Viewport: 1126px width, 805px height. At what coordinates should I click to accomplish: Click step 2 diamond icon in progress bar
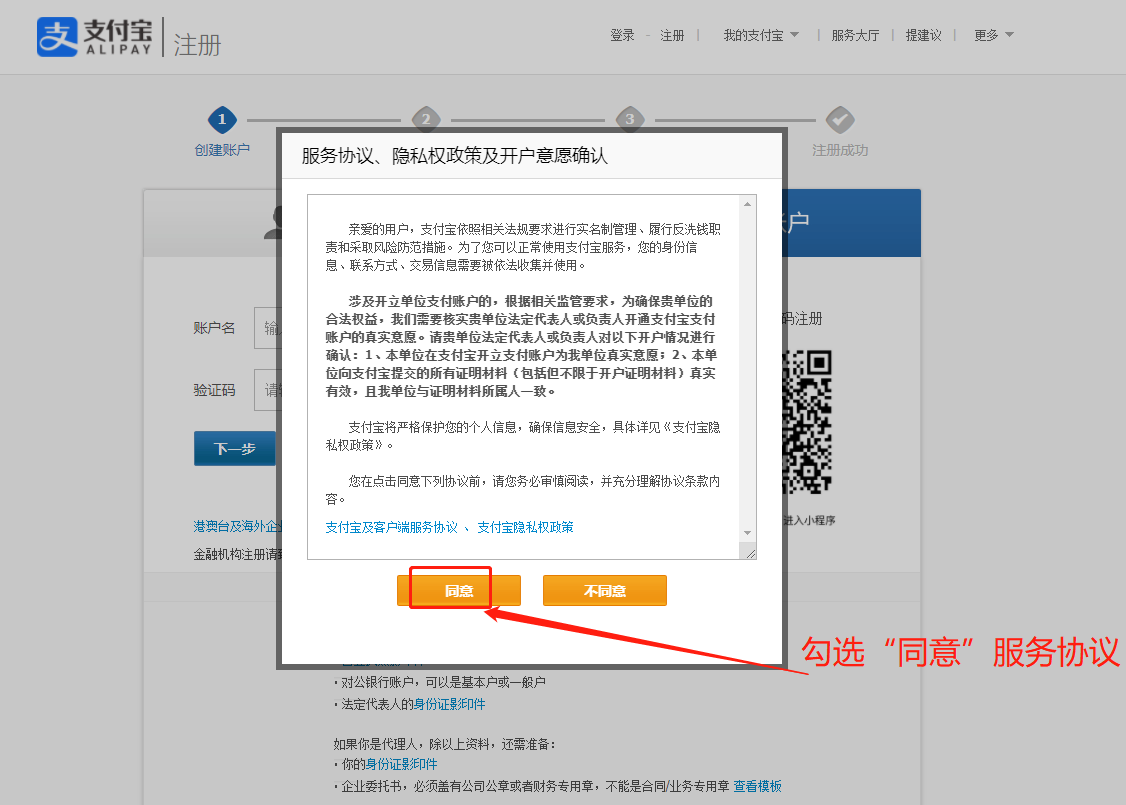tap(426, 119)
